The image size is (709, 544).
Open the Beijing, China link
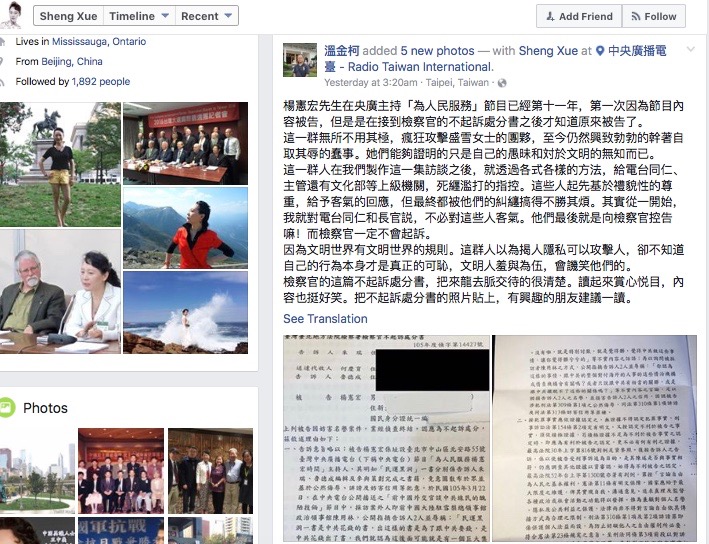(72, 61)
